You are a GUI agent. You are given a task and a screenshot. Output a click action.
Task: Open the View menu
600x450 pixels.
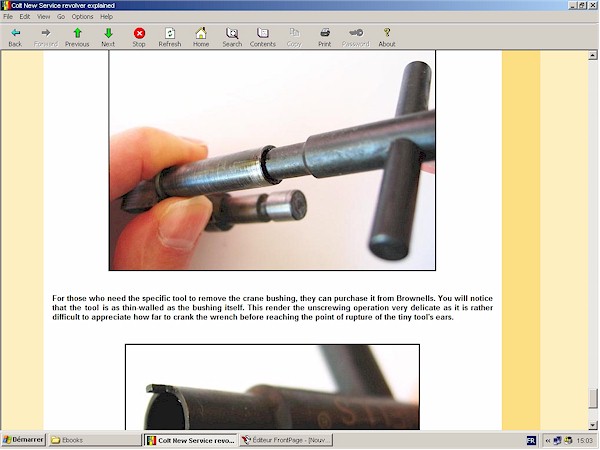pos(43,16)
